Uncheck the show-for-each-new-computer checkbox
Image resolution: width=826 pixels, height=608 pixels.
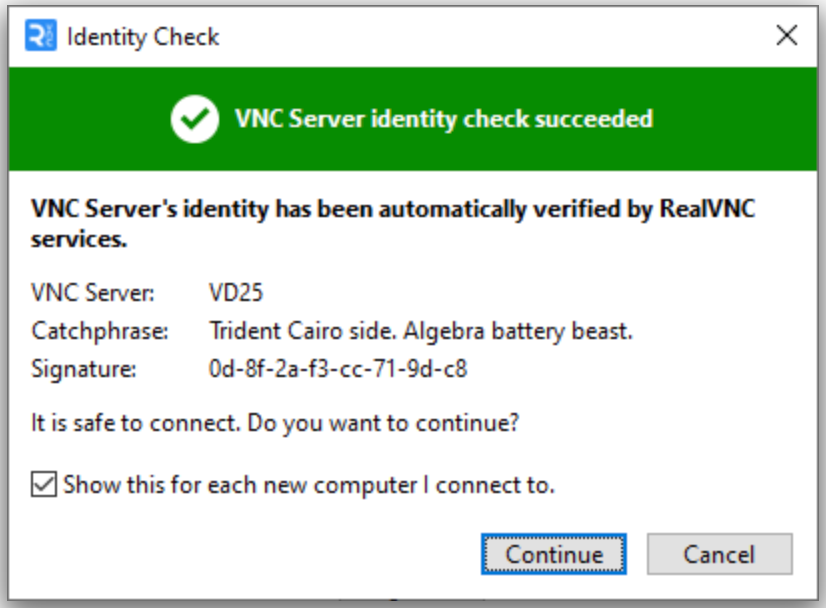pos(44,484)
